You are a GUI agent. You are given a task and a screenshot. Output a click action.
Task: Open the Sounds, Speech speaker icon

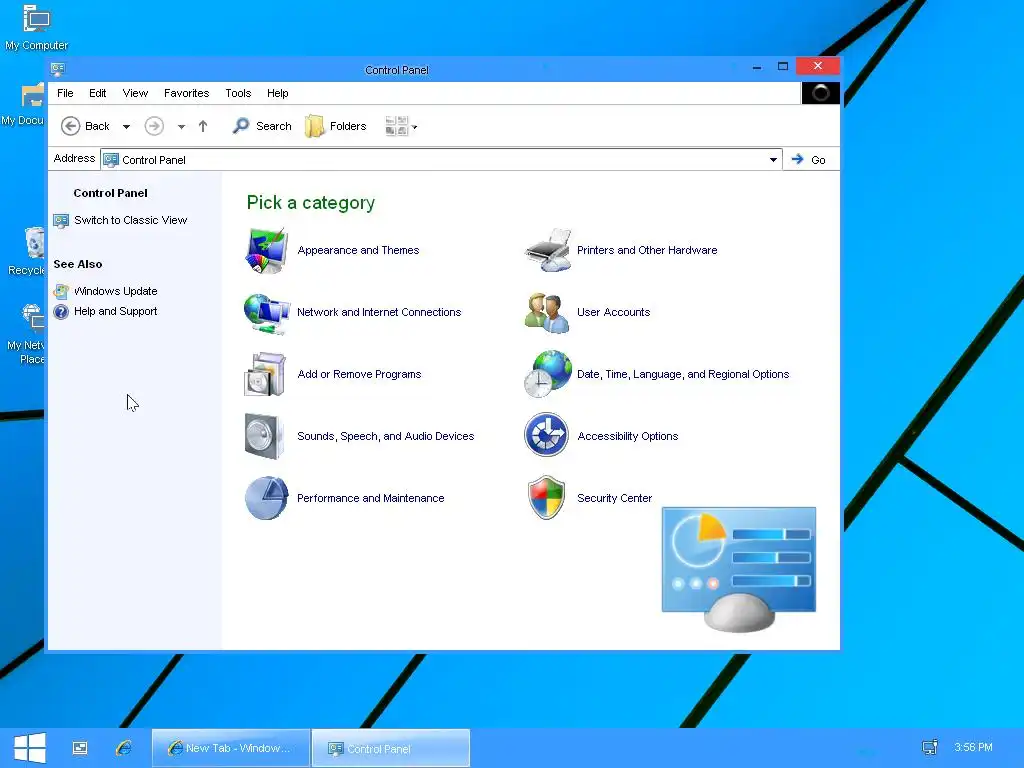(264, 436)
